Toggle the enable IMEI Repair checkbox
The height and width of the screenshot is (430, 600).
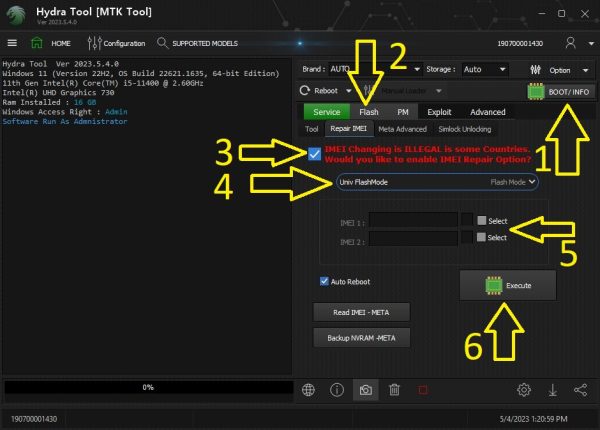point(315,154)
